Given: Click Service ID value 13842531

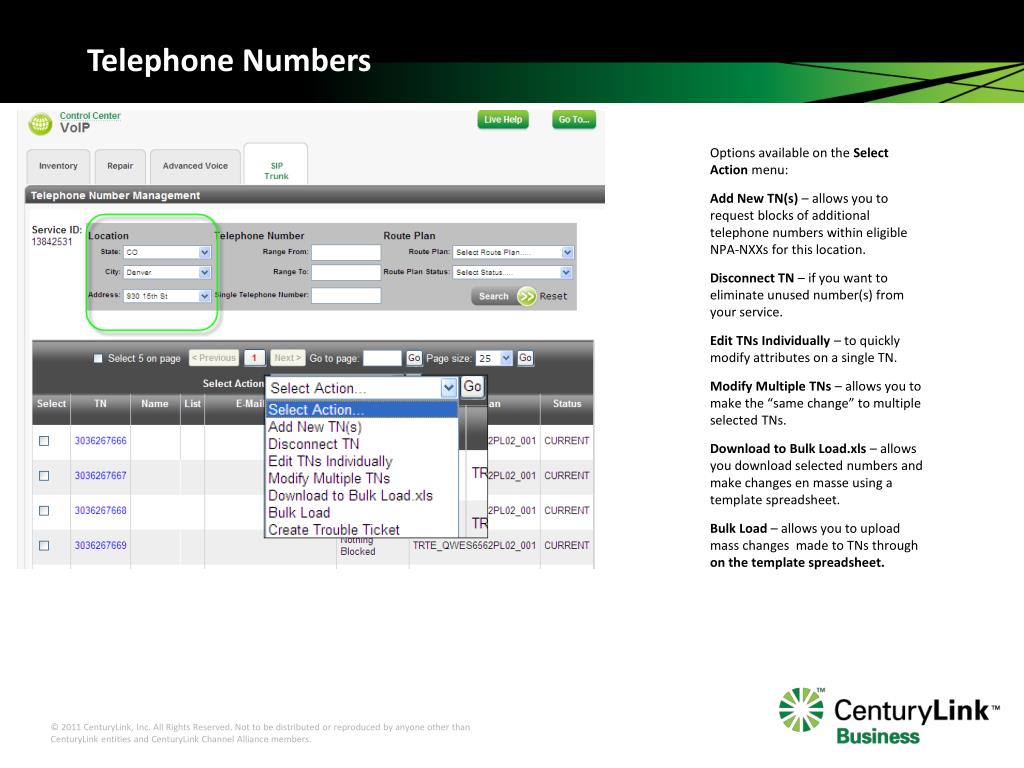Looking at the screenshot, I should click(x=52, y=242).
